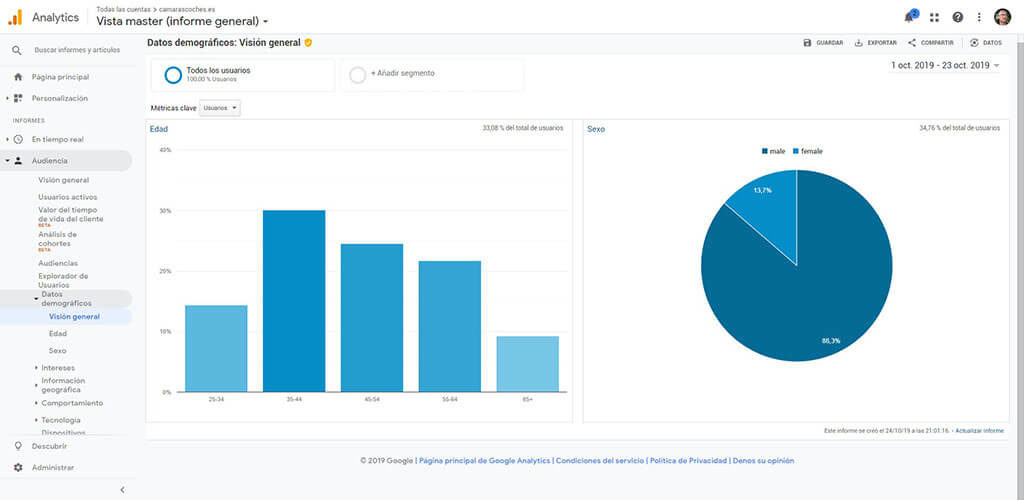
Task: Open the Métricas clave Usuarios dropdown
Action: pyautogui.click(x=220, y=108)
